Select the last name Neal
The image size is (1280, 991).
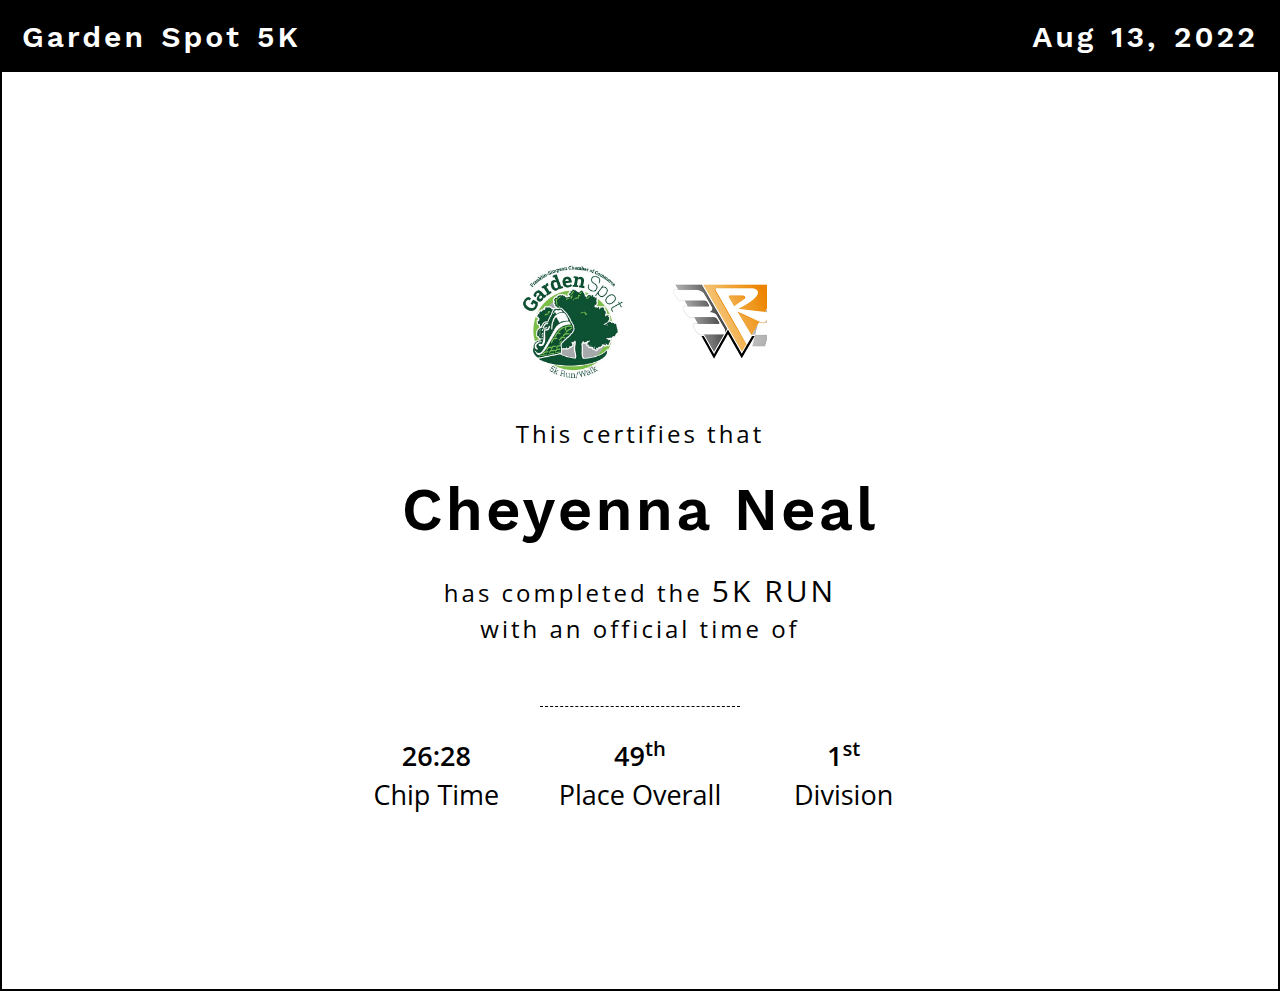click(805, 511)
